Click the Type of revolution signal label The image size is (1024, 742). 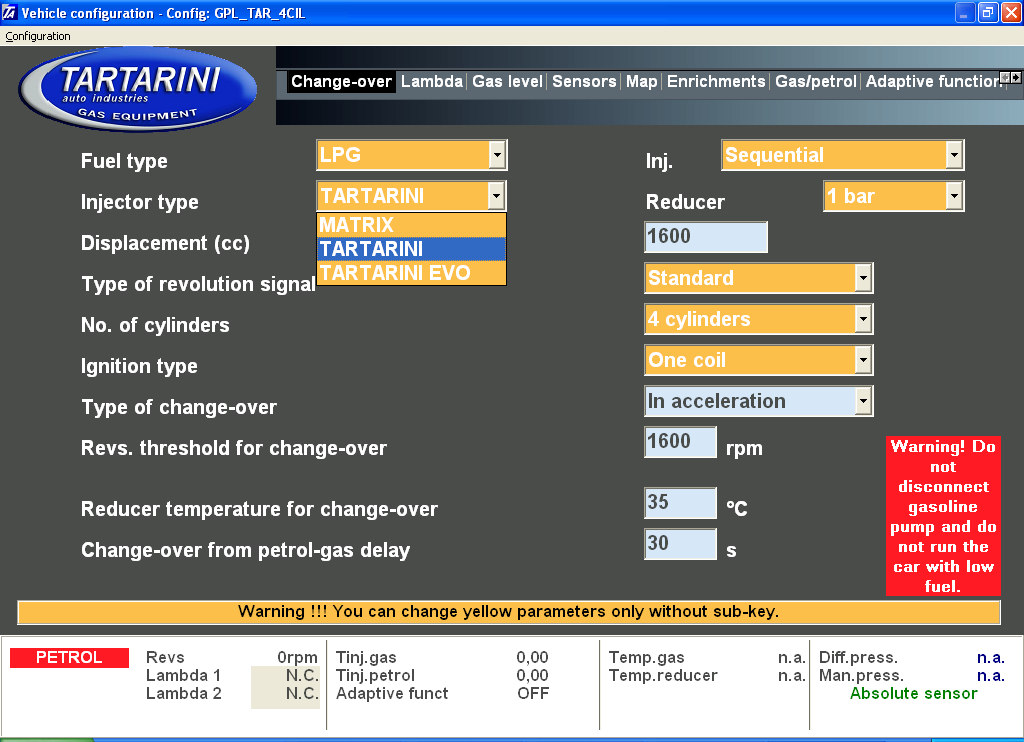(x=199, y=284)
